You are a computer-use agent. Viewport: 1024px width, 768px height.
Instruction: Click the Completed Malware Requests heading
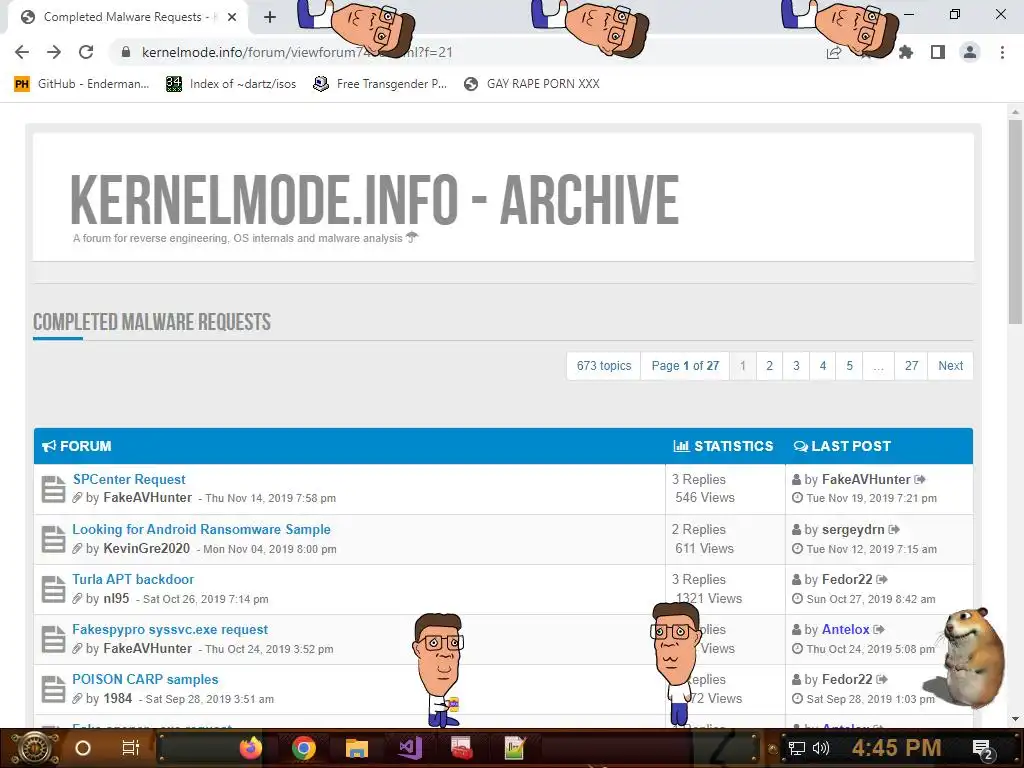(x=152, y=322)
